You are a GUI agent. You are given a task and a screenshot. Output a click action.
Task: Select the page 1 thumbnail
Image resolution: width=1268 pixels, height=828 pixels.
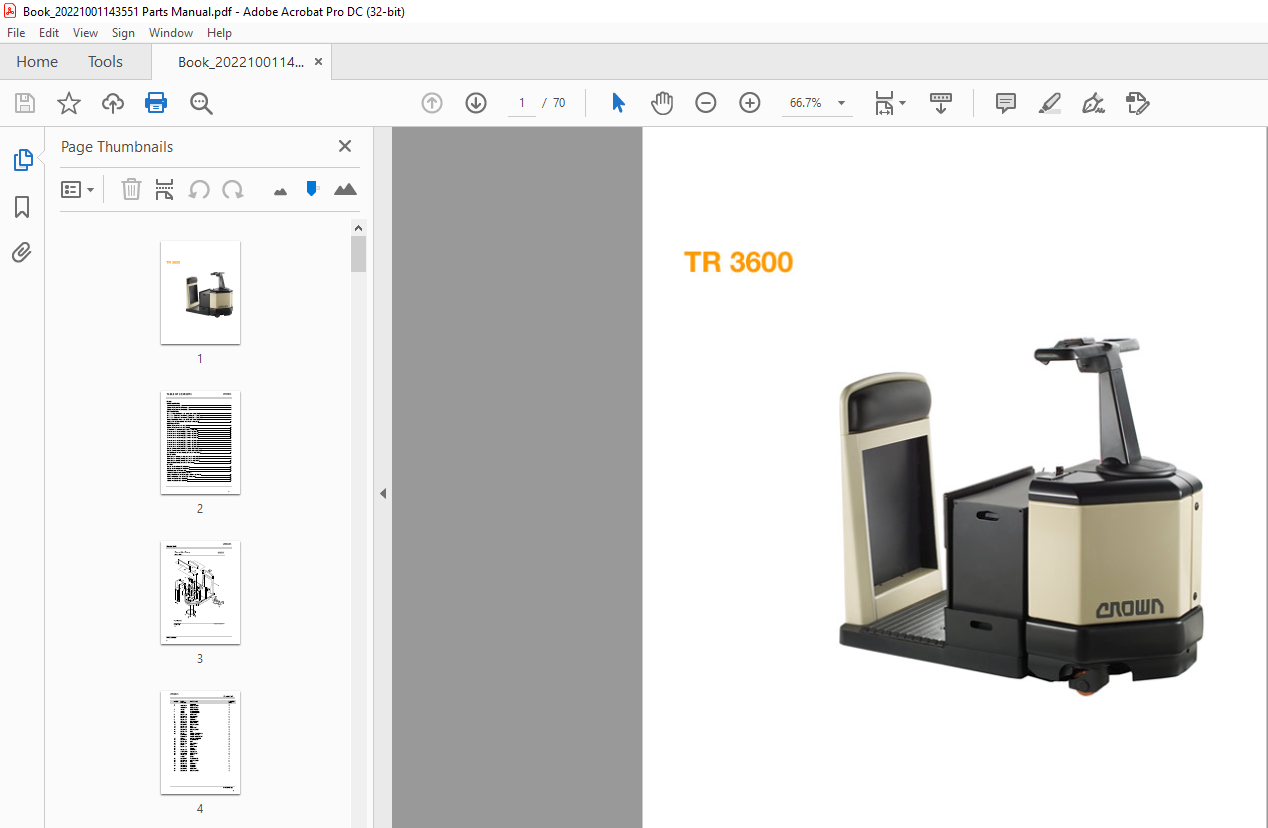pyautogui.click(x=200, y=292)
